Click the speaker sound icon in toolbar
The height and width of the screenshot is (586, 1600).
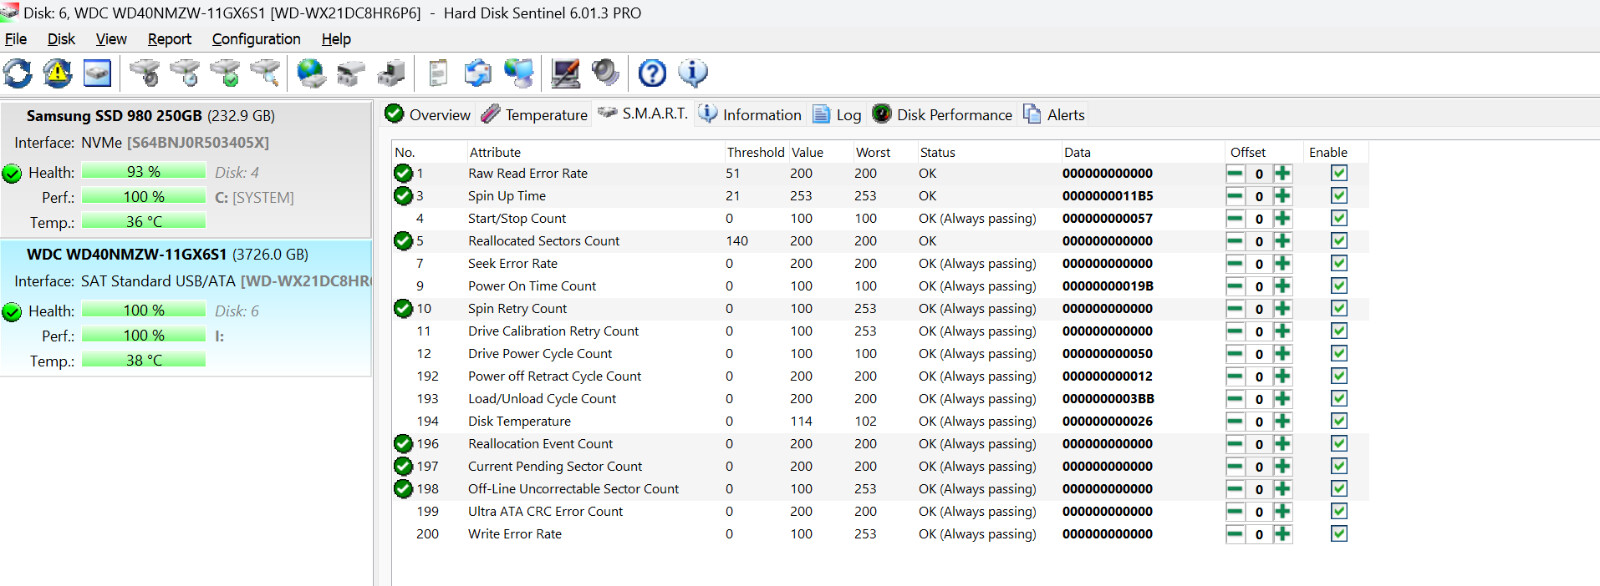tap(605, 73)
